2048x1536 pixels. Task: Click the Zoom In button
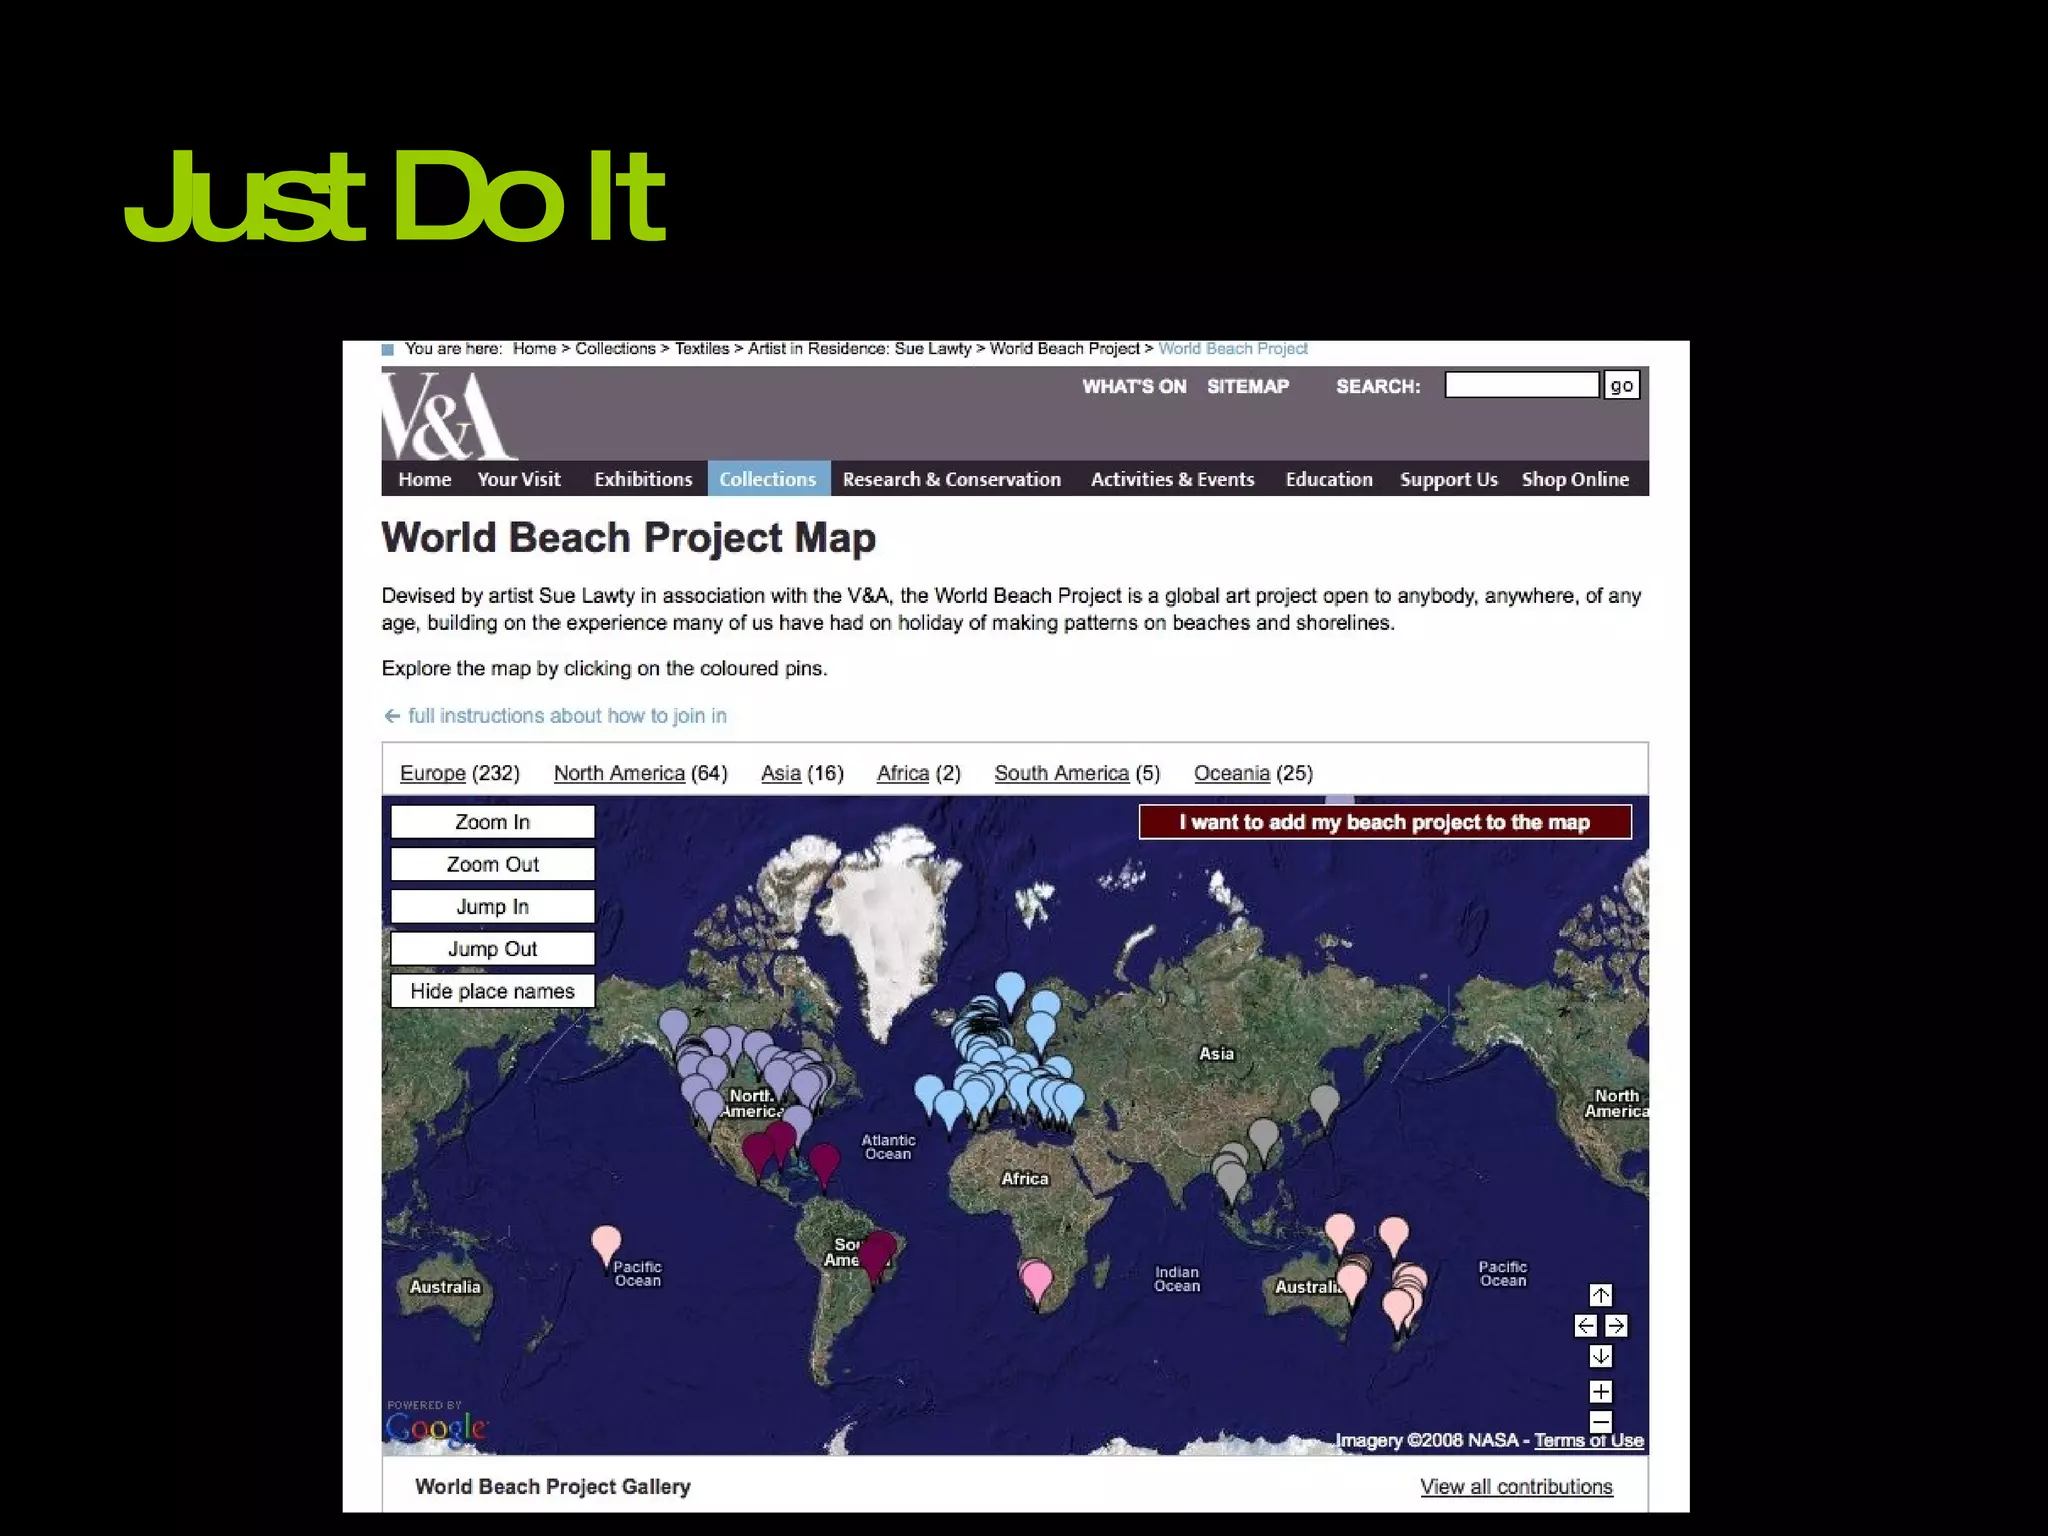coord(492,822)
